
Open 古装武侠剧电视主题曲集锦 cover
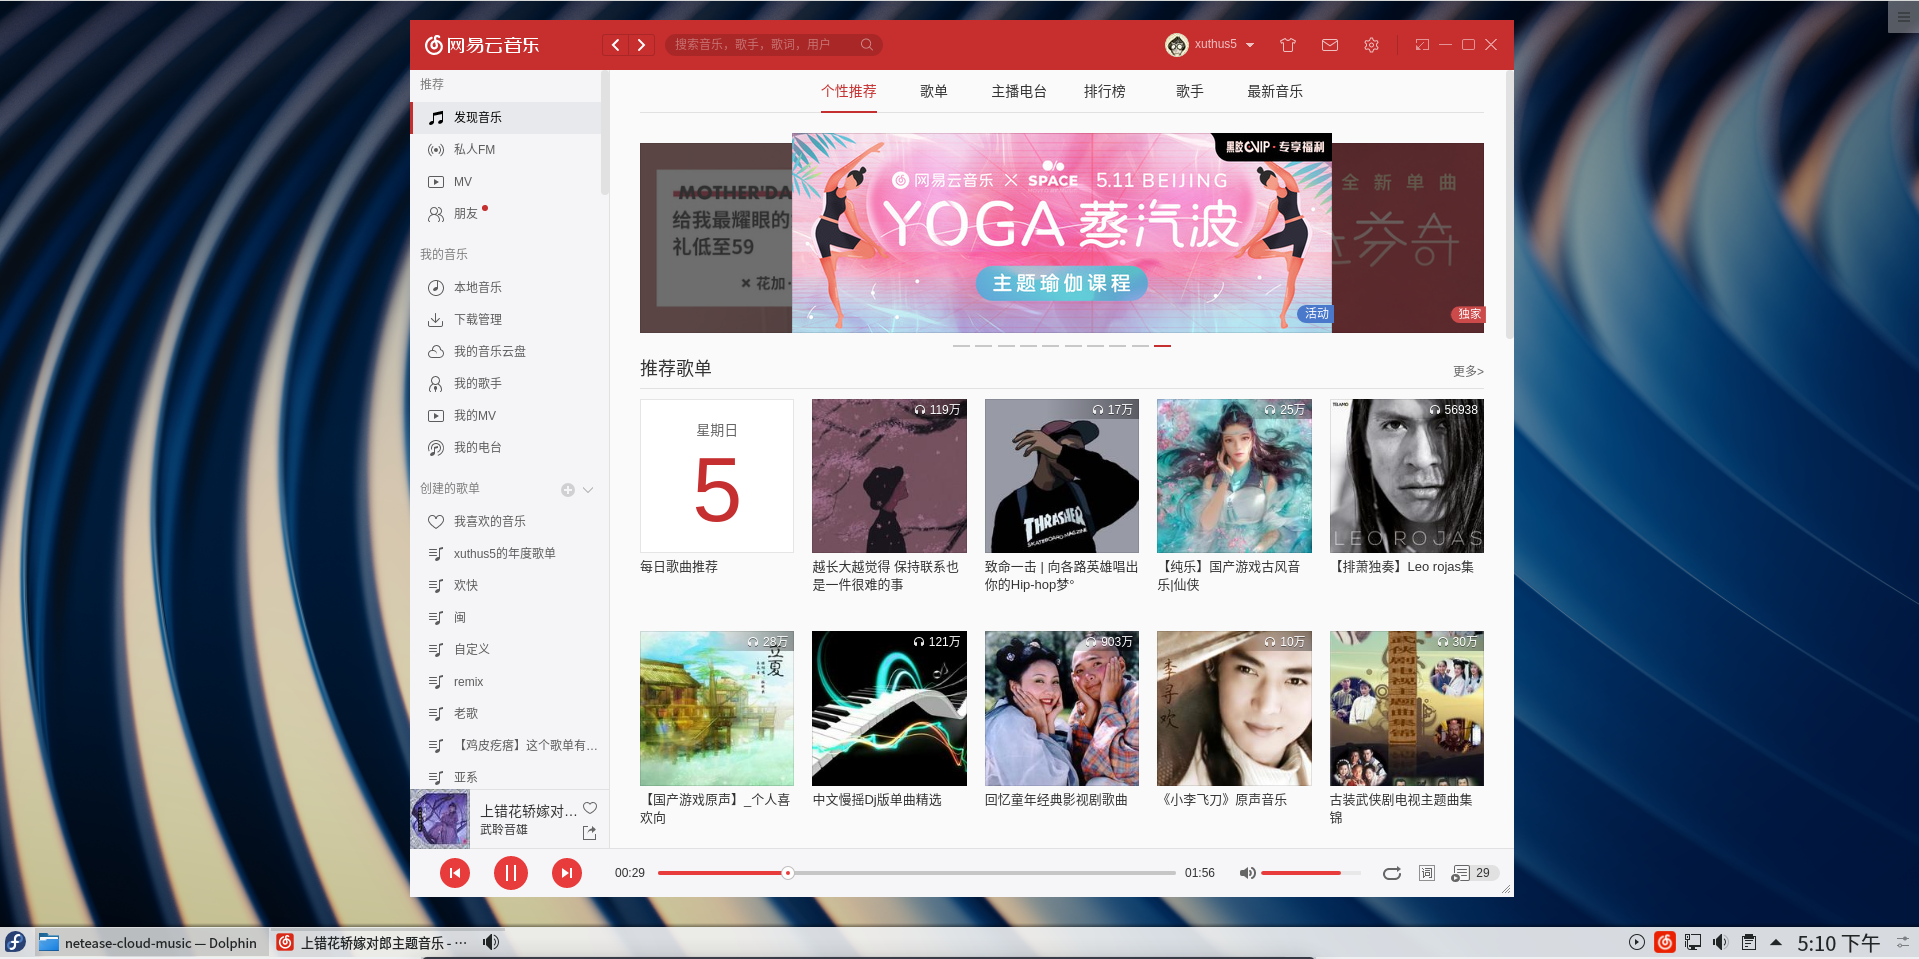point(1407,708)
